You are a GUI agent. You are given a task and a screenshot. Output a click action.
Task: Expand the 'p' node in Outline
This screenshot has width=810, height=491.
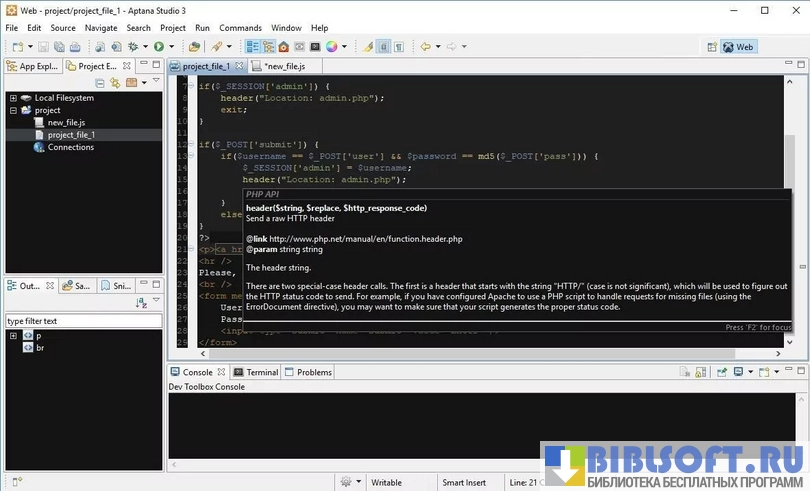[13, 336]
